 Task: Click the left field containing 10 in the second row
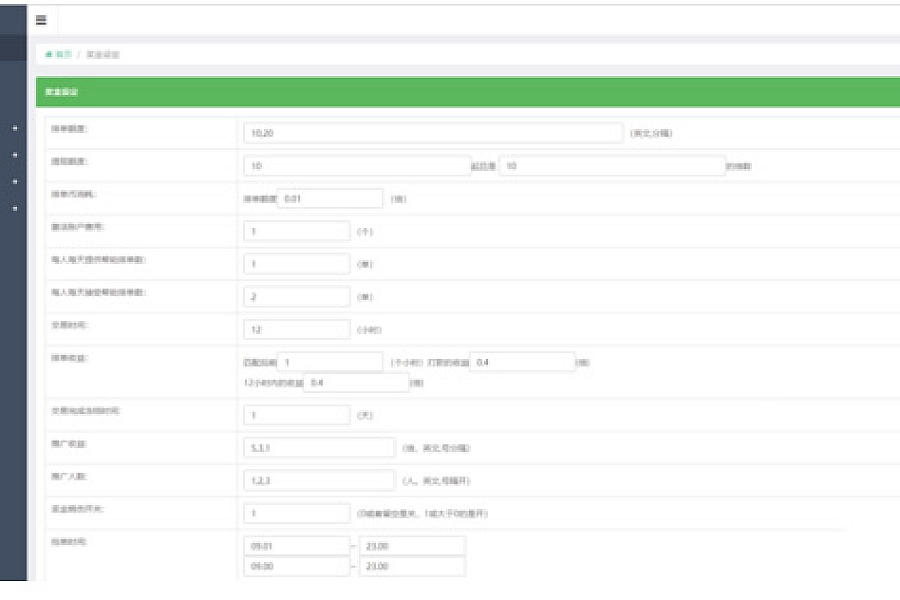pos(357,165)
